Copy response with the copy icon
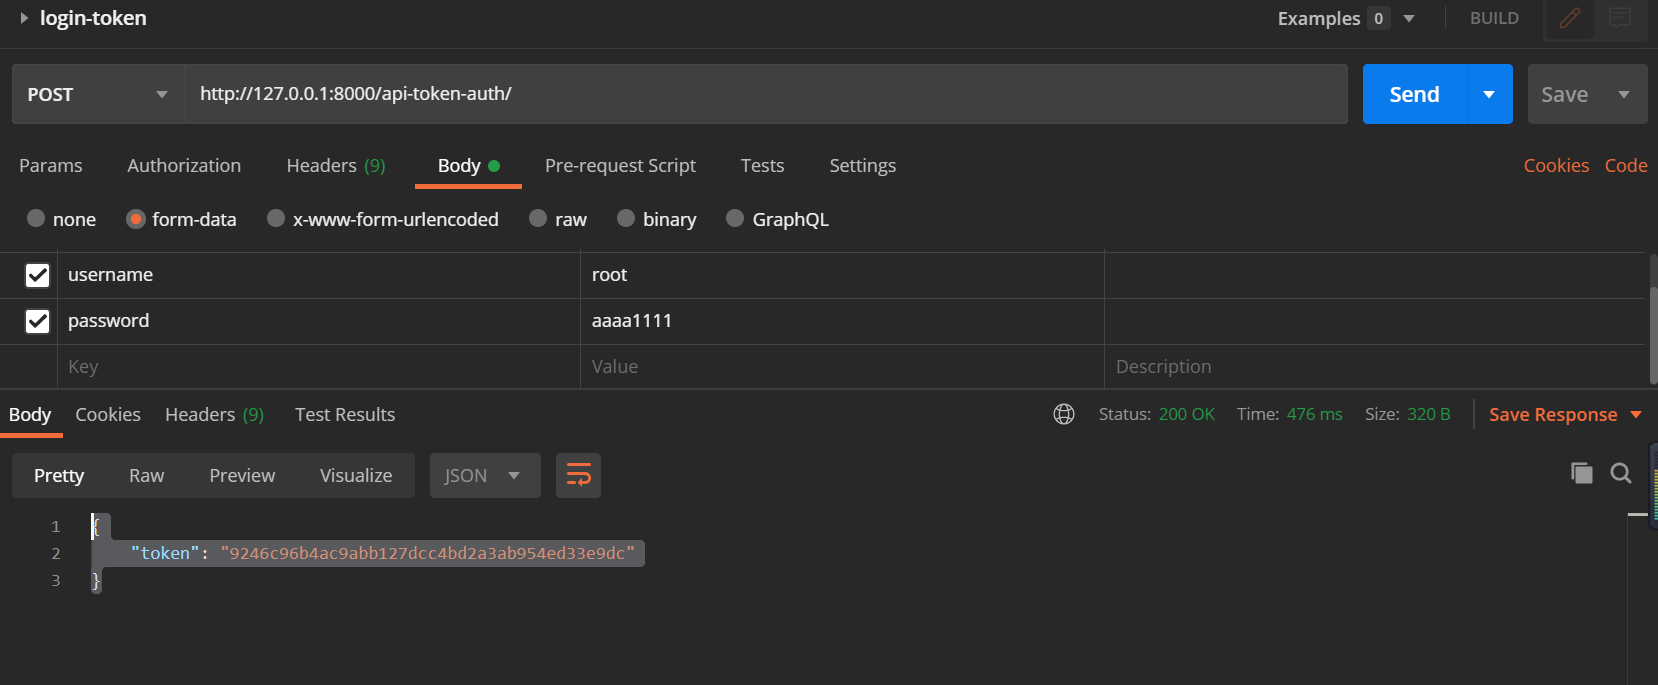 [x=1581, y=473]
